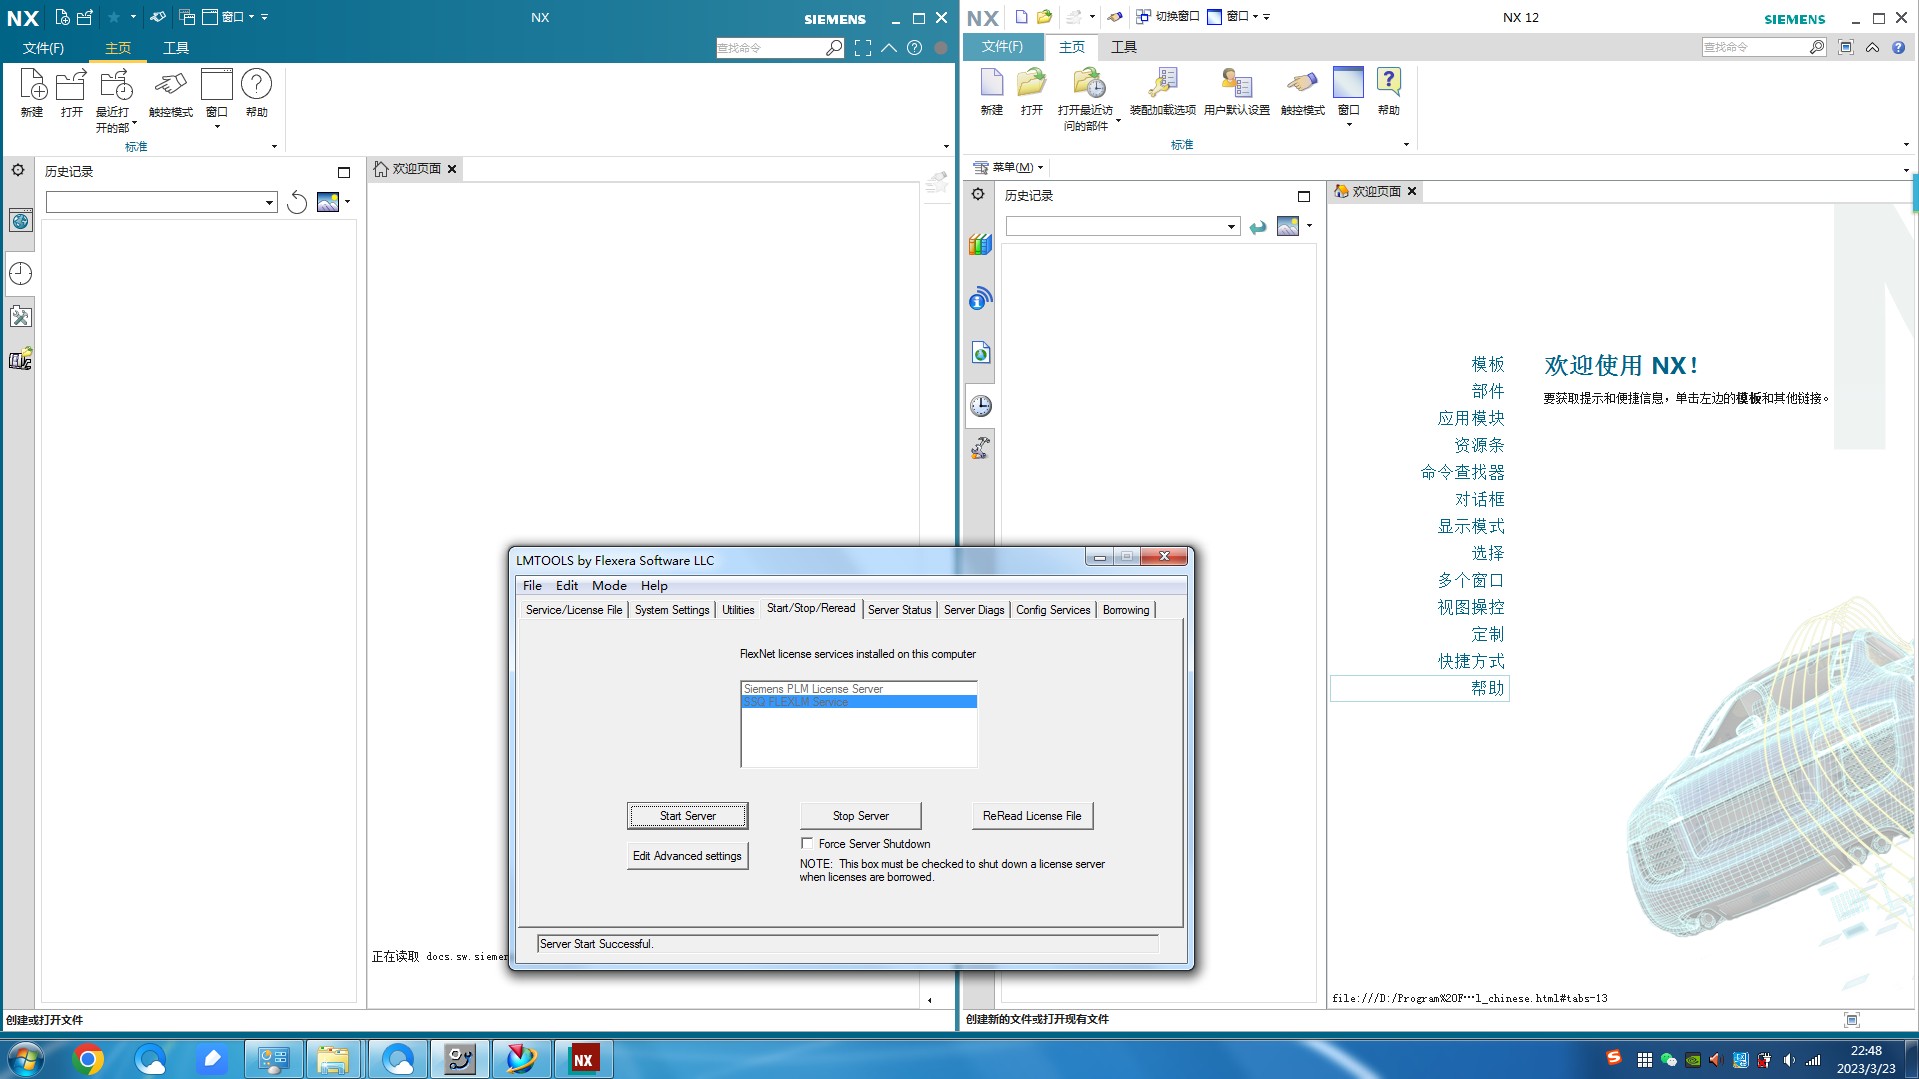Open HD3D info tab in NX 12 sidebar

980,298
